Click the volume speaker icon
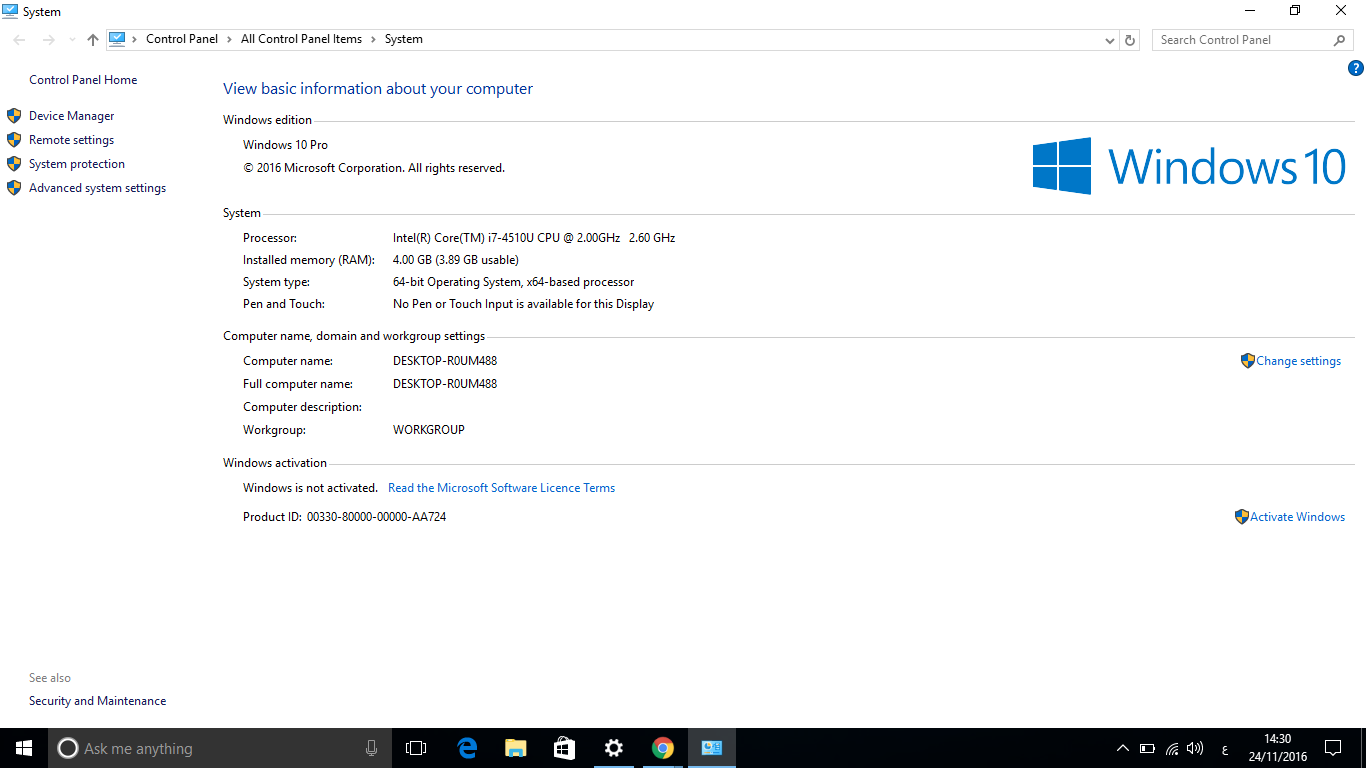Image resolution: width=1366 pixels, height=768 pixels. pyautogui.click(x=1196, y=748)
